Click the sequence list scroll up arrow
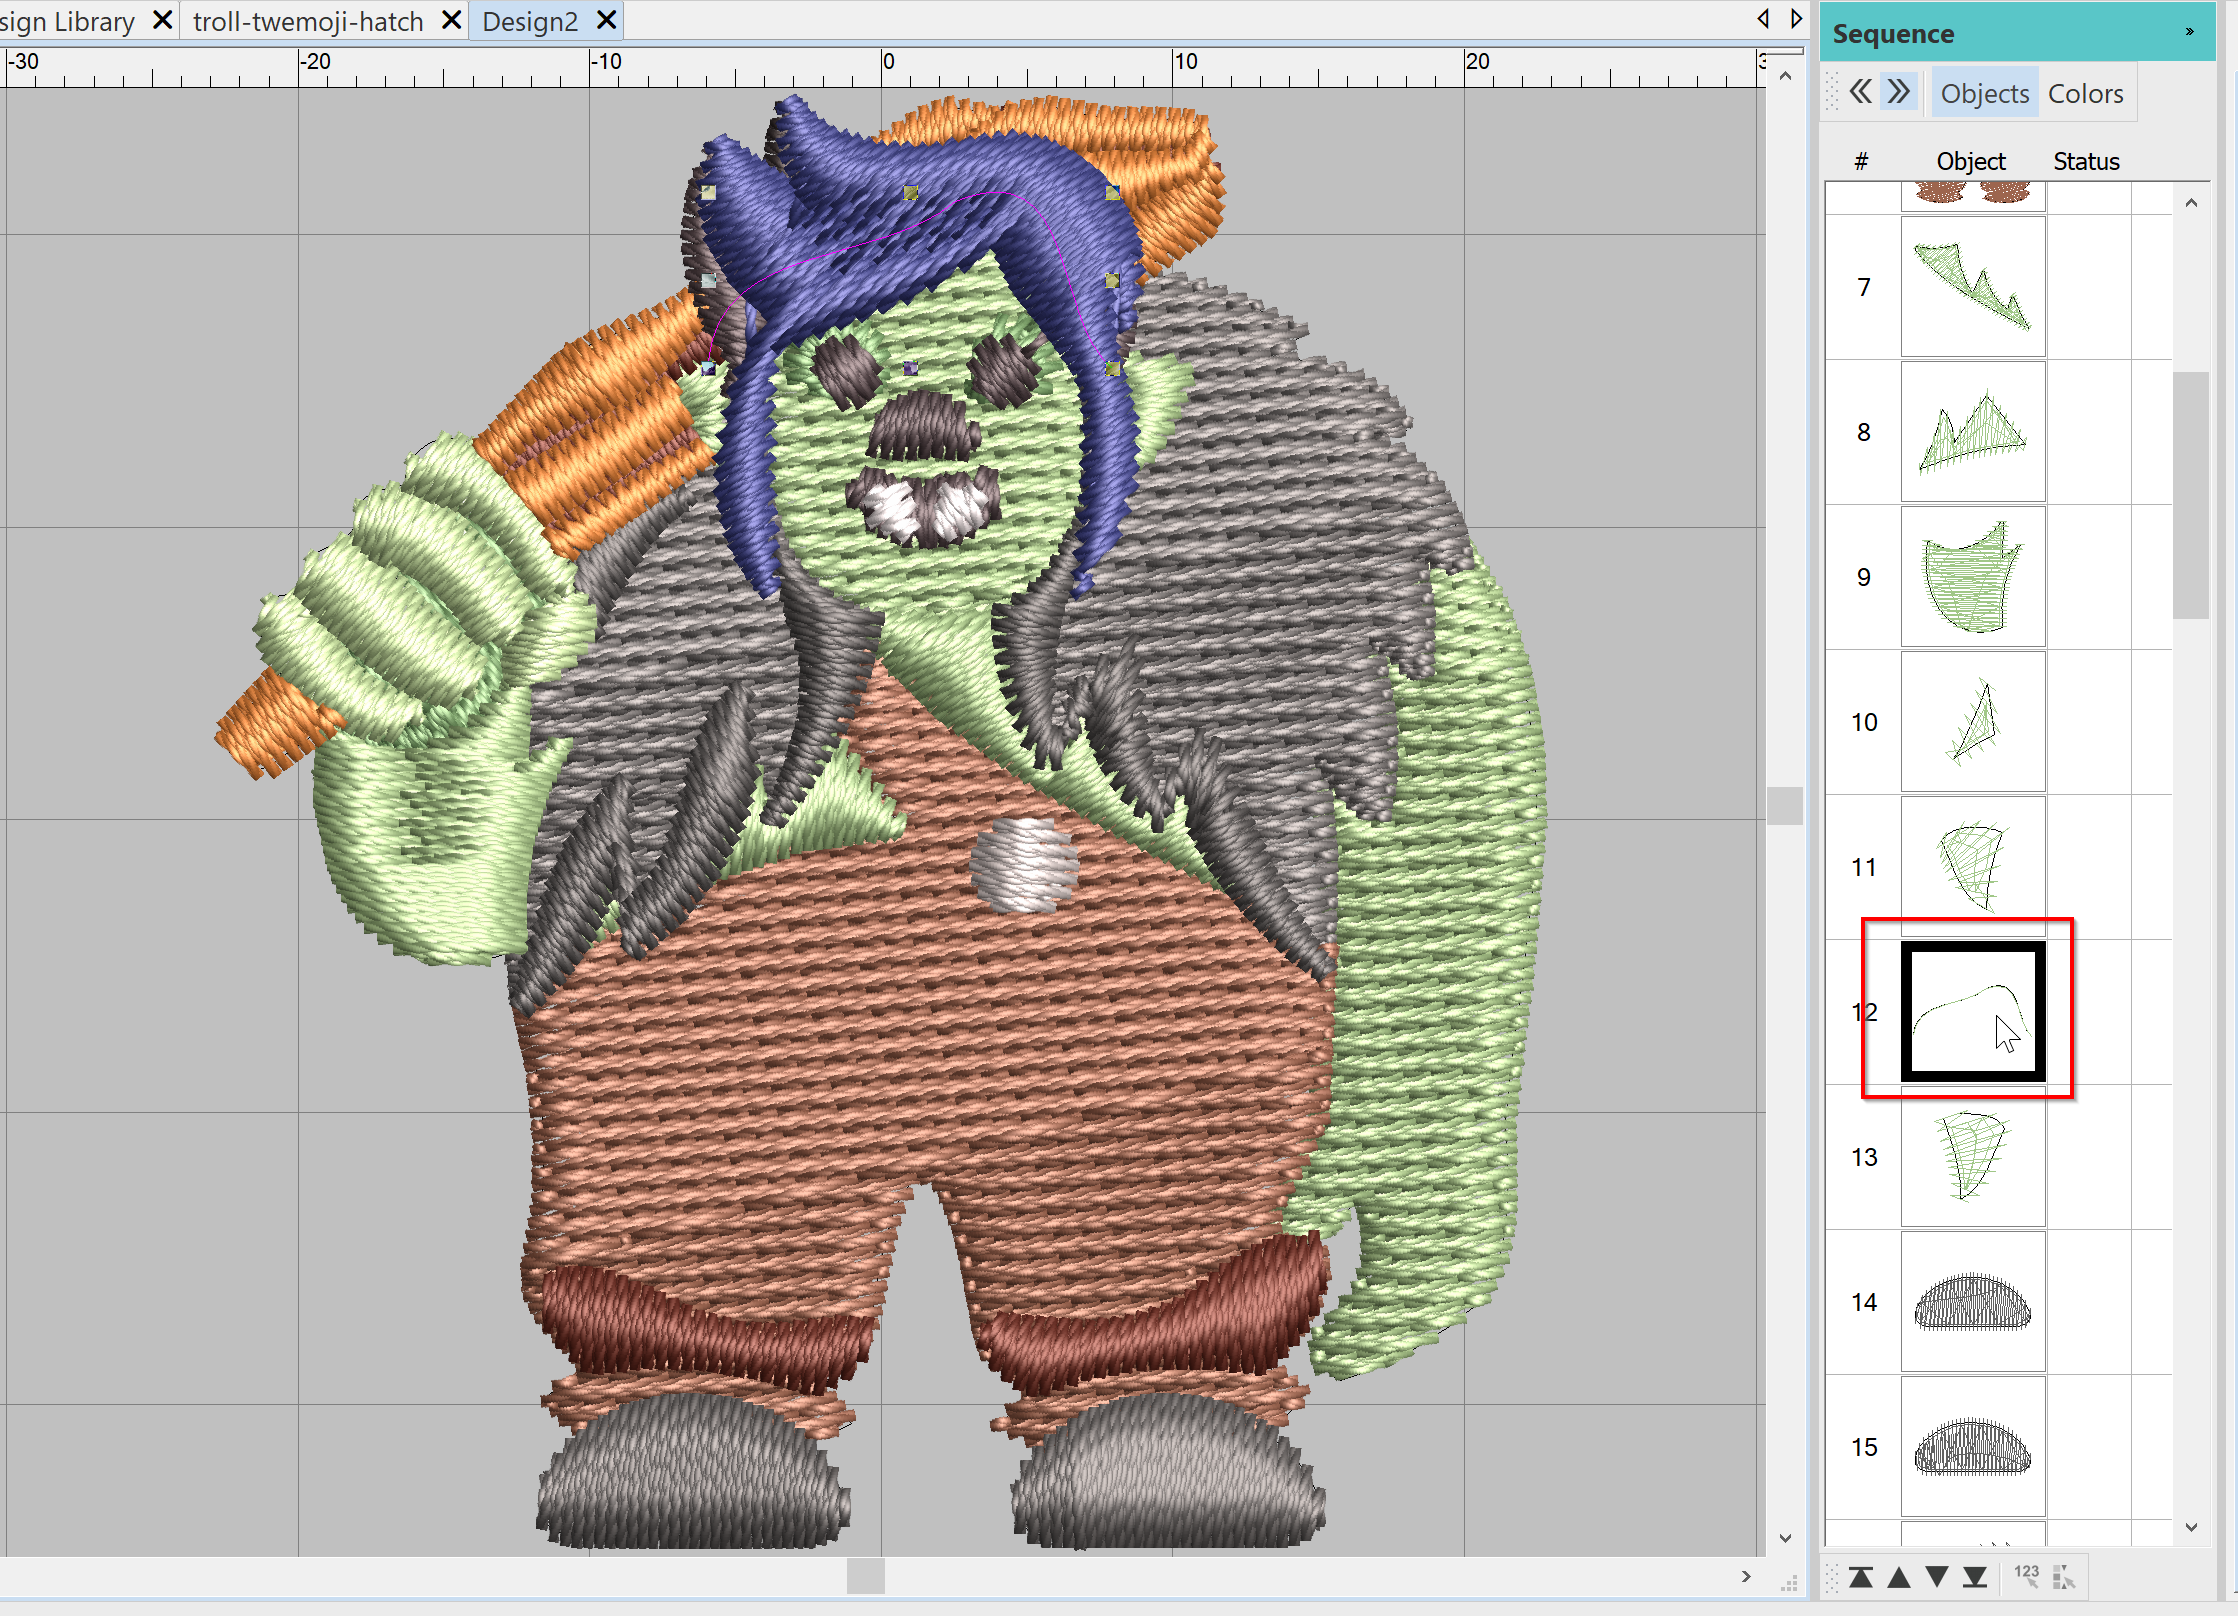Viewport: 2238px width, 1616px height. [x=2191, y=203]
